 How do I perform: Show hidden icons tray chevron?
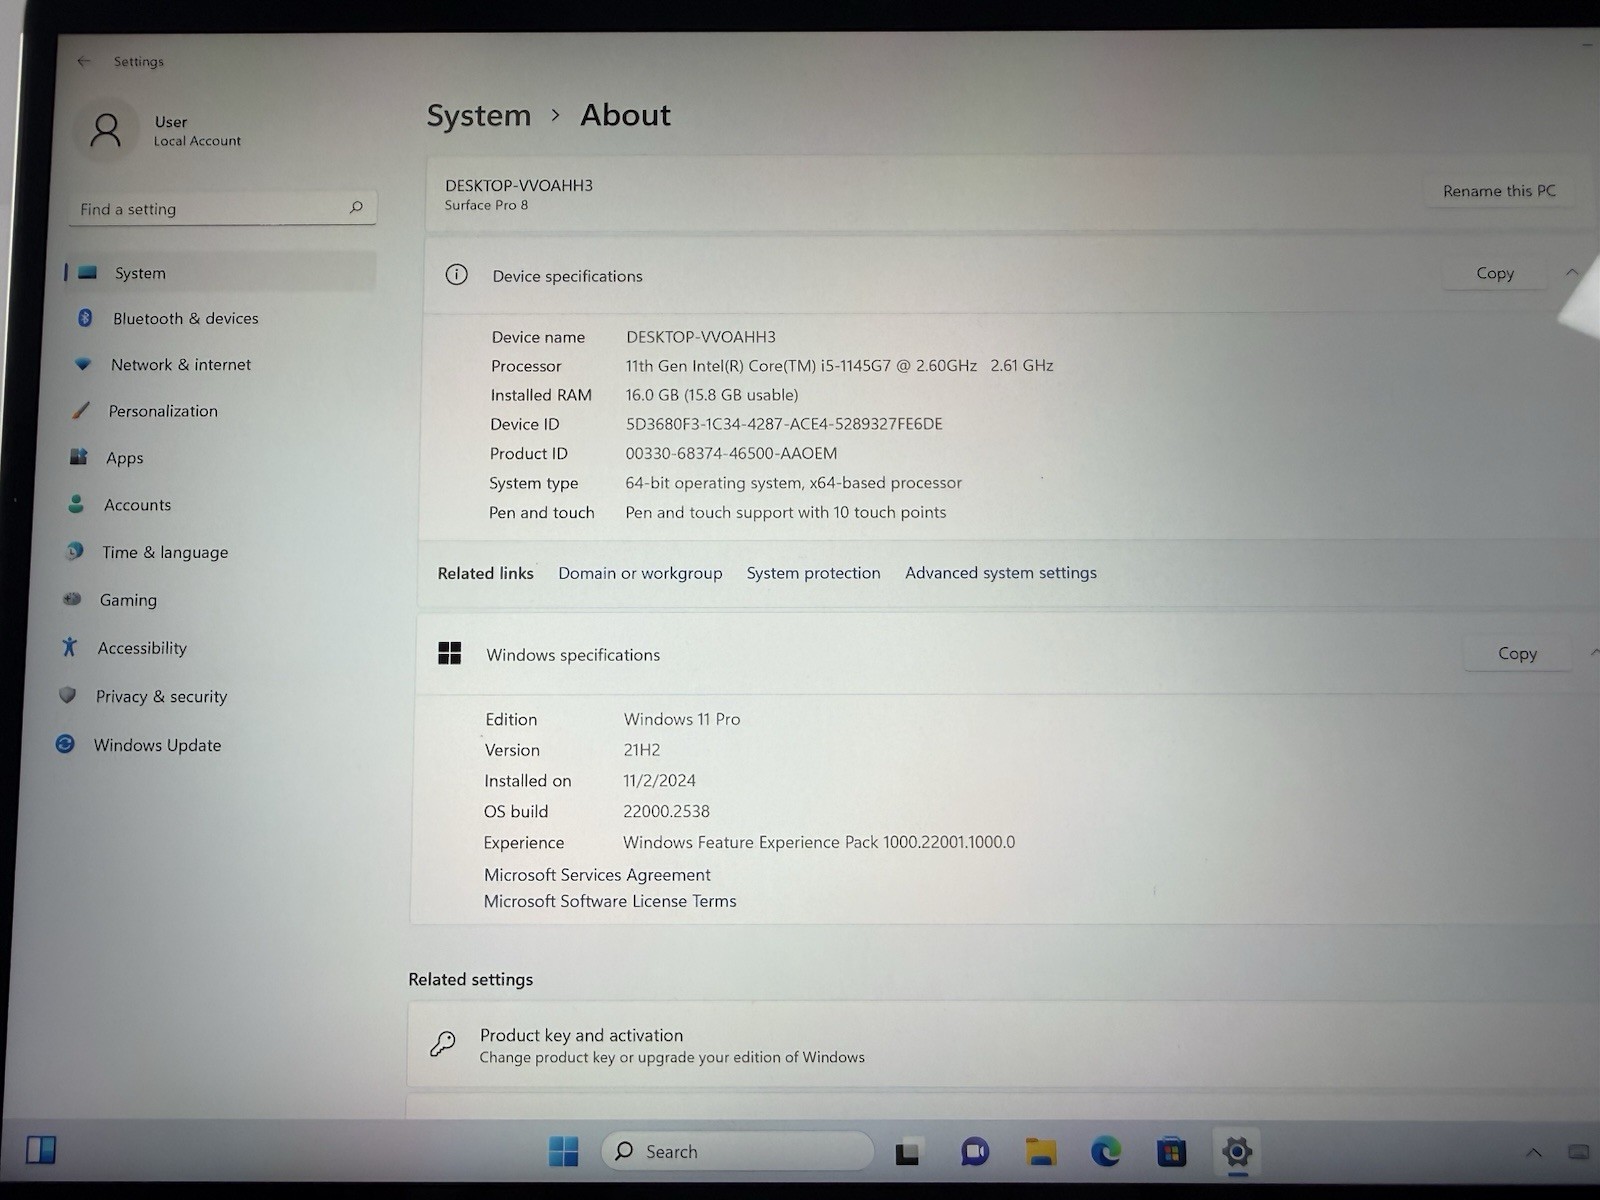click(1533, 1153)
